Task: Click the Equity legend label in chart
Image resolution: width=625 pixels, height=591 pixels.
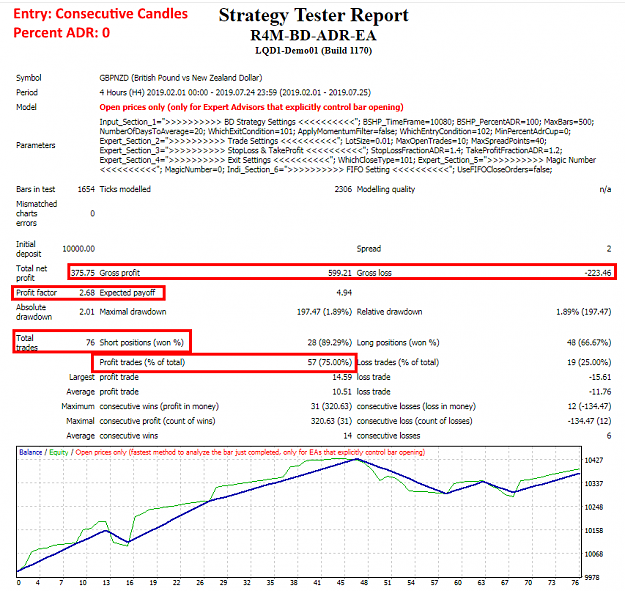Action: (59, 452)
